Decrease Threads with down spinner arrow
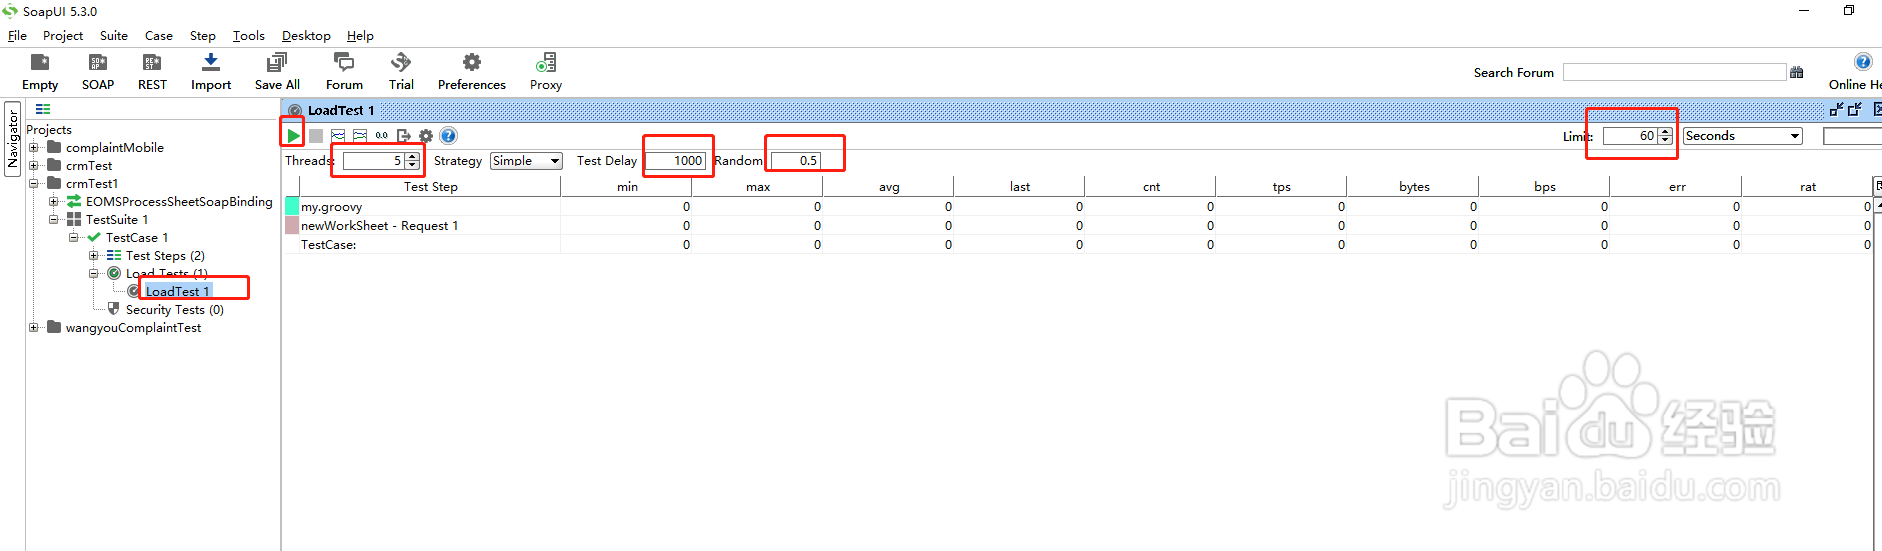 (412, 165)
